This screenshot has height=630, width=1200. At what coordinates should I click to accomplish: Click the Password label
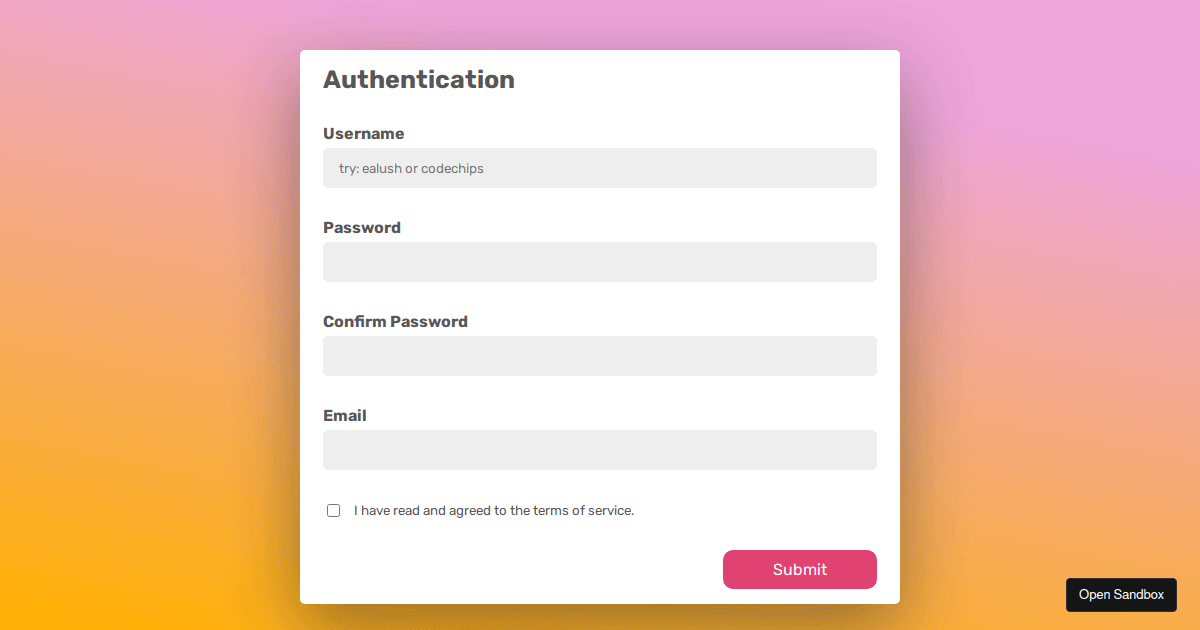coord(362,227)
